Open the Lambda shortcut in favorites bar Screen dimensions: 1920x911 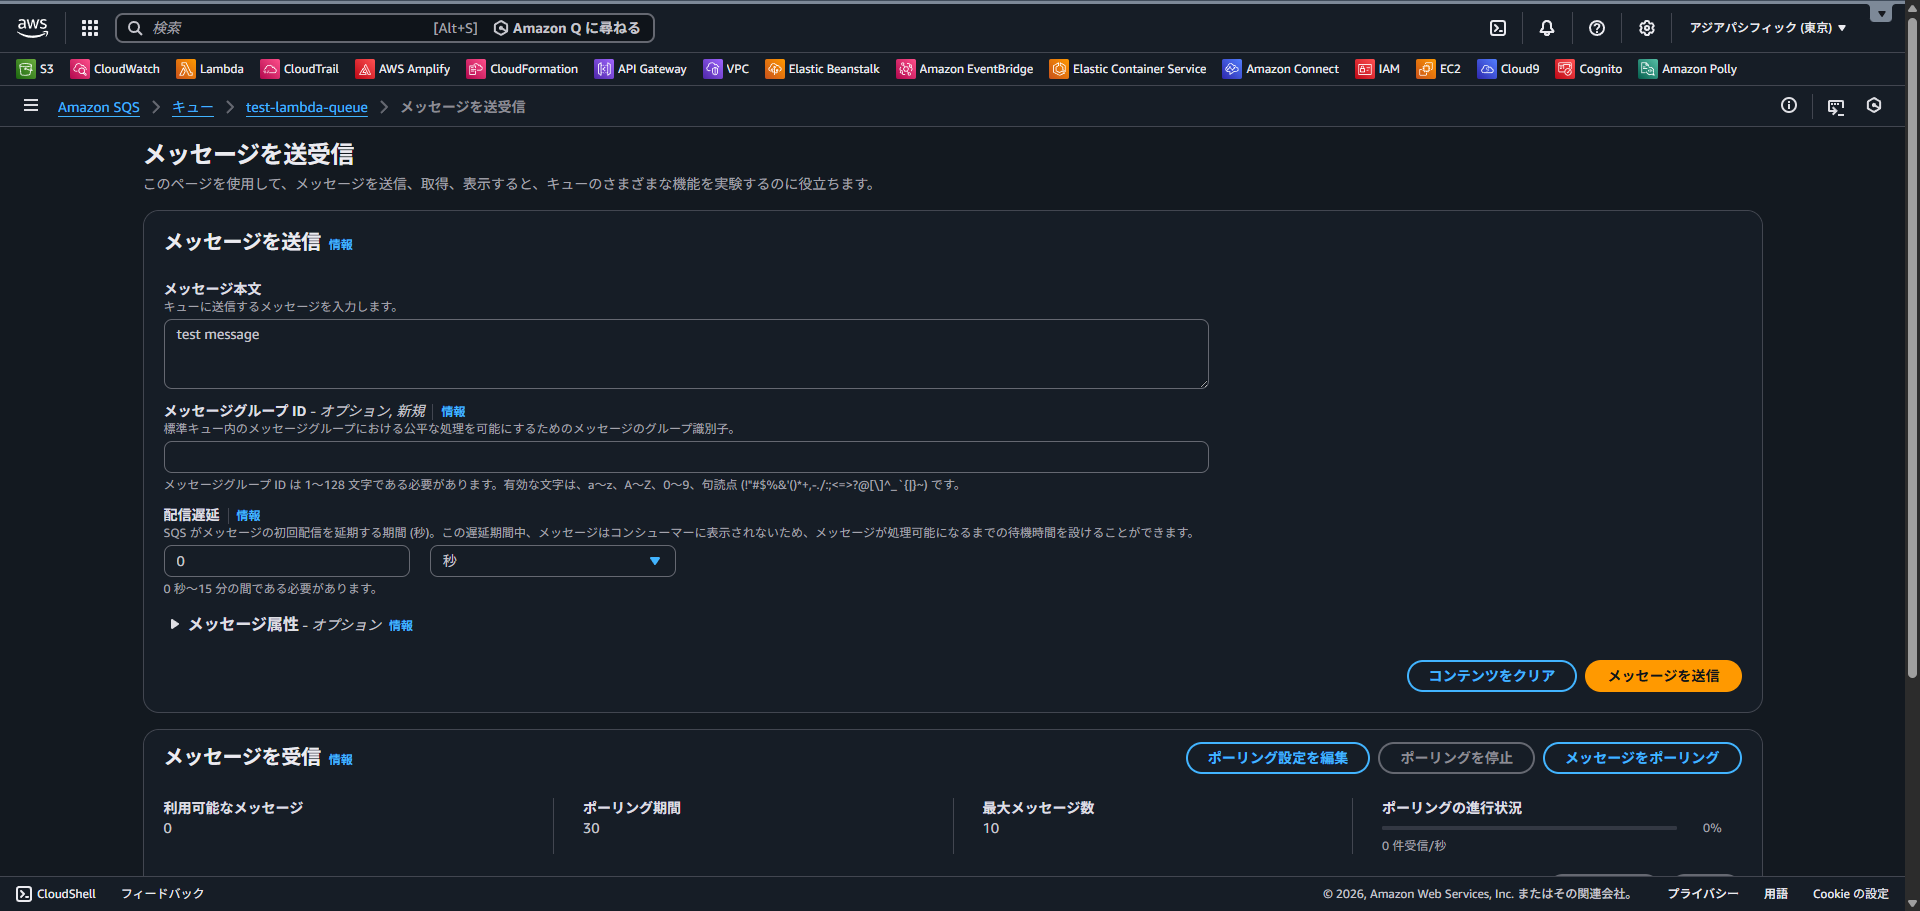click(210, 69)
